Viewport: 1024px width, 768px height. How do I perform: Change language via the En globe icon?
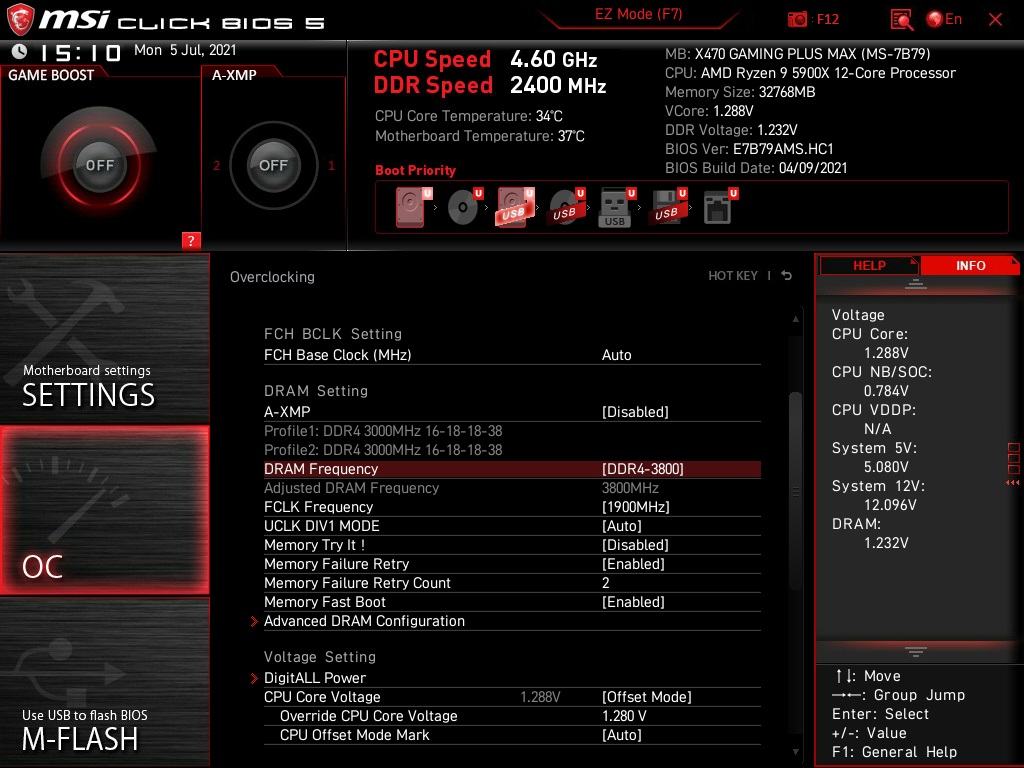pos(944,20)
